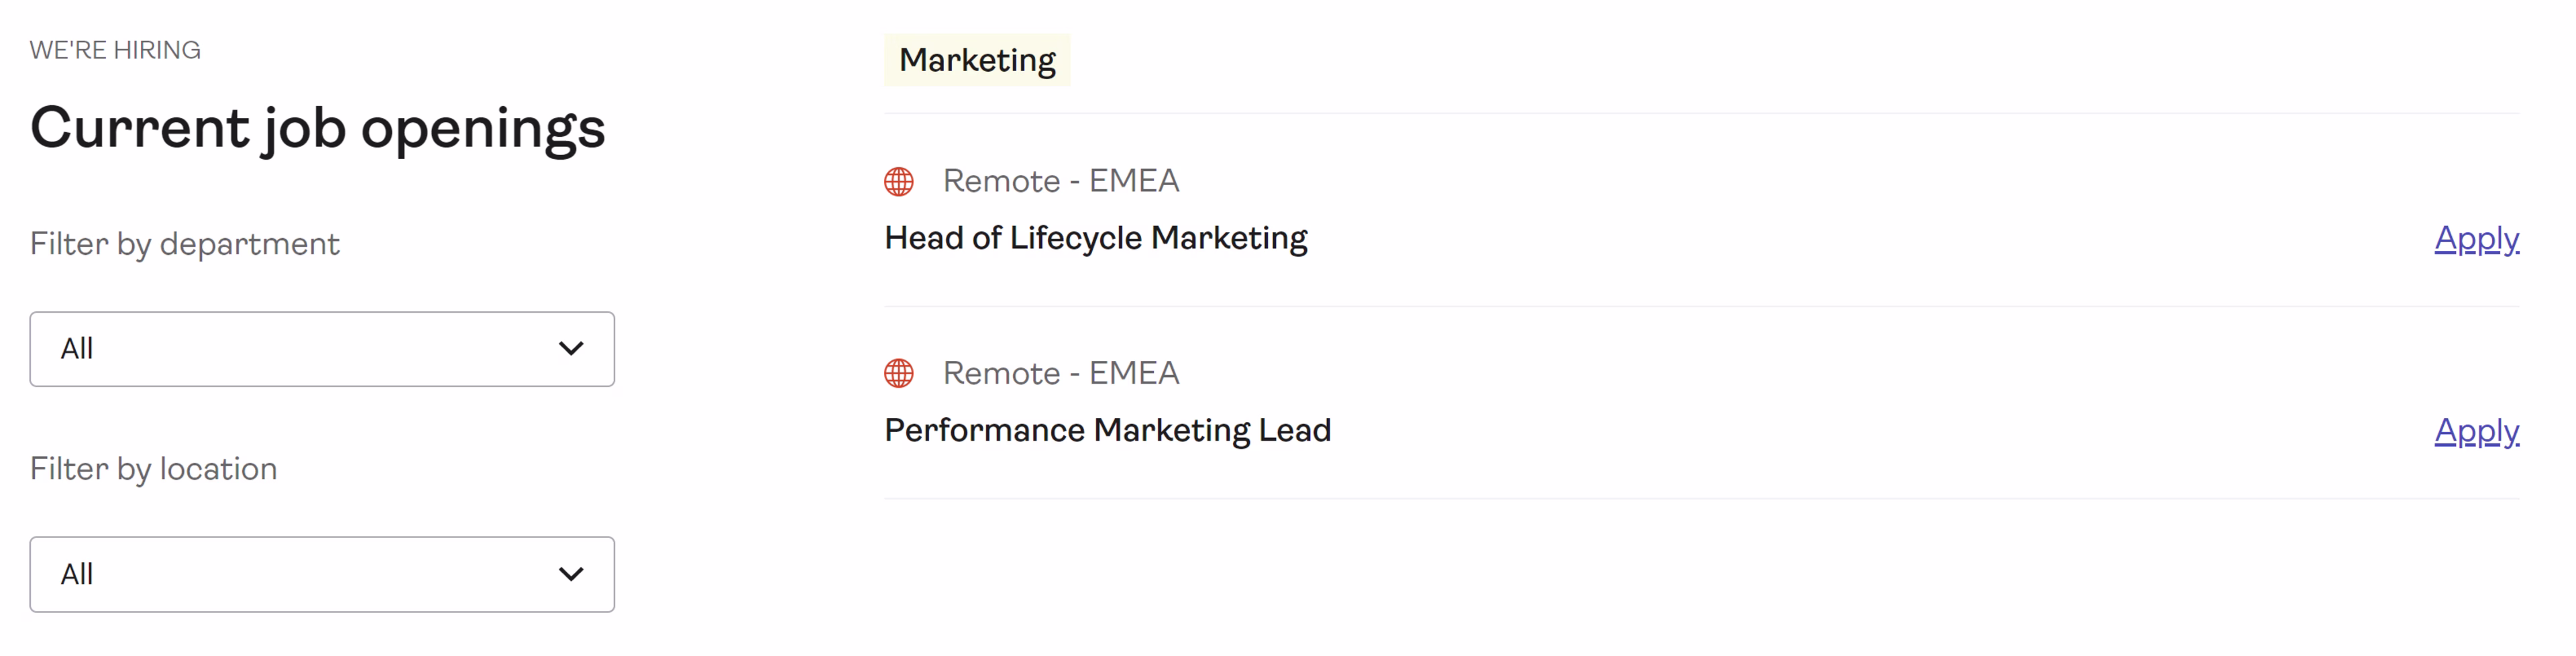This screenshot has height=656, width=2576.
Task: Click the chevron arrow in the department filter
Action: click(x=571, y=348)
